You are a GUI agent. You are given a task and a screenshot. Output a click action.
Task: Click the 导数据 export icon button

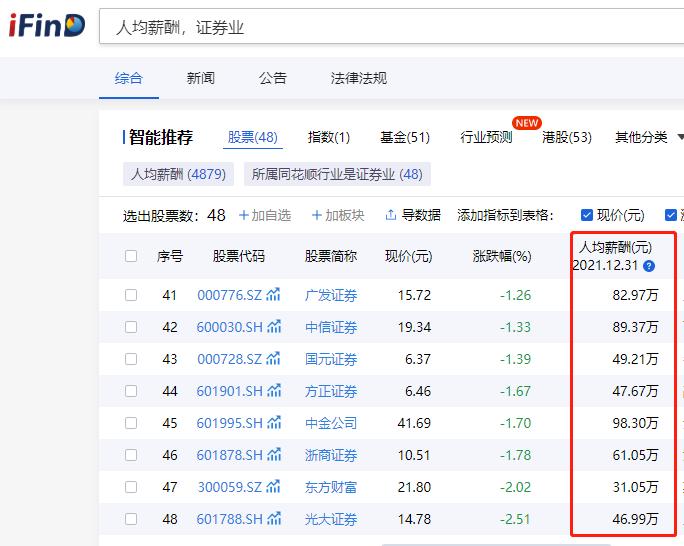412,215
